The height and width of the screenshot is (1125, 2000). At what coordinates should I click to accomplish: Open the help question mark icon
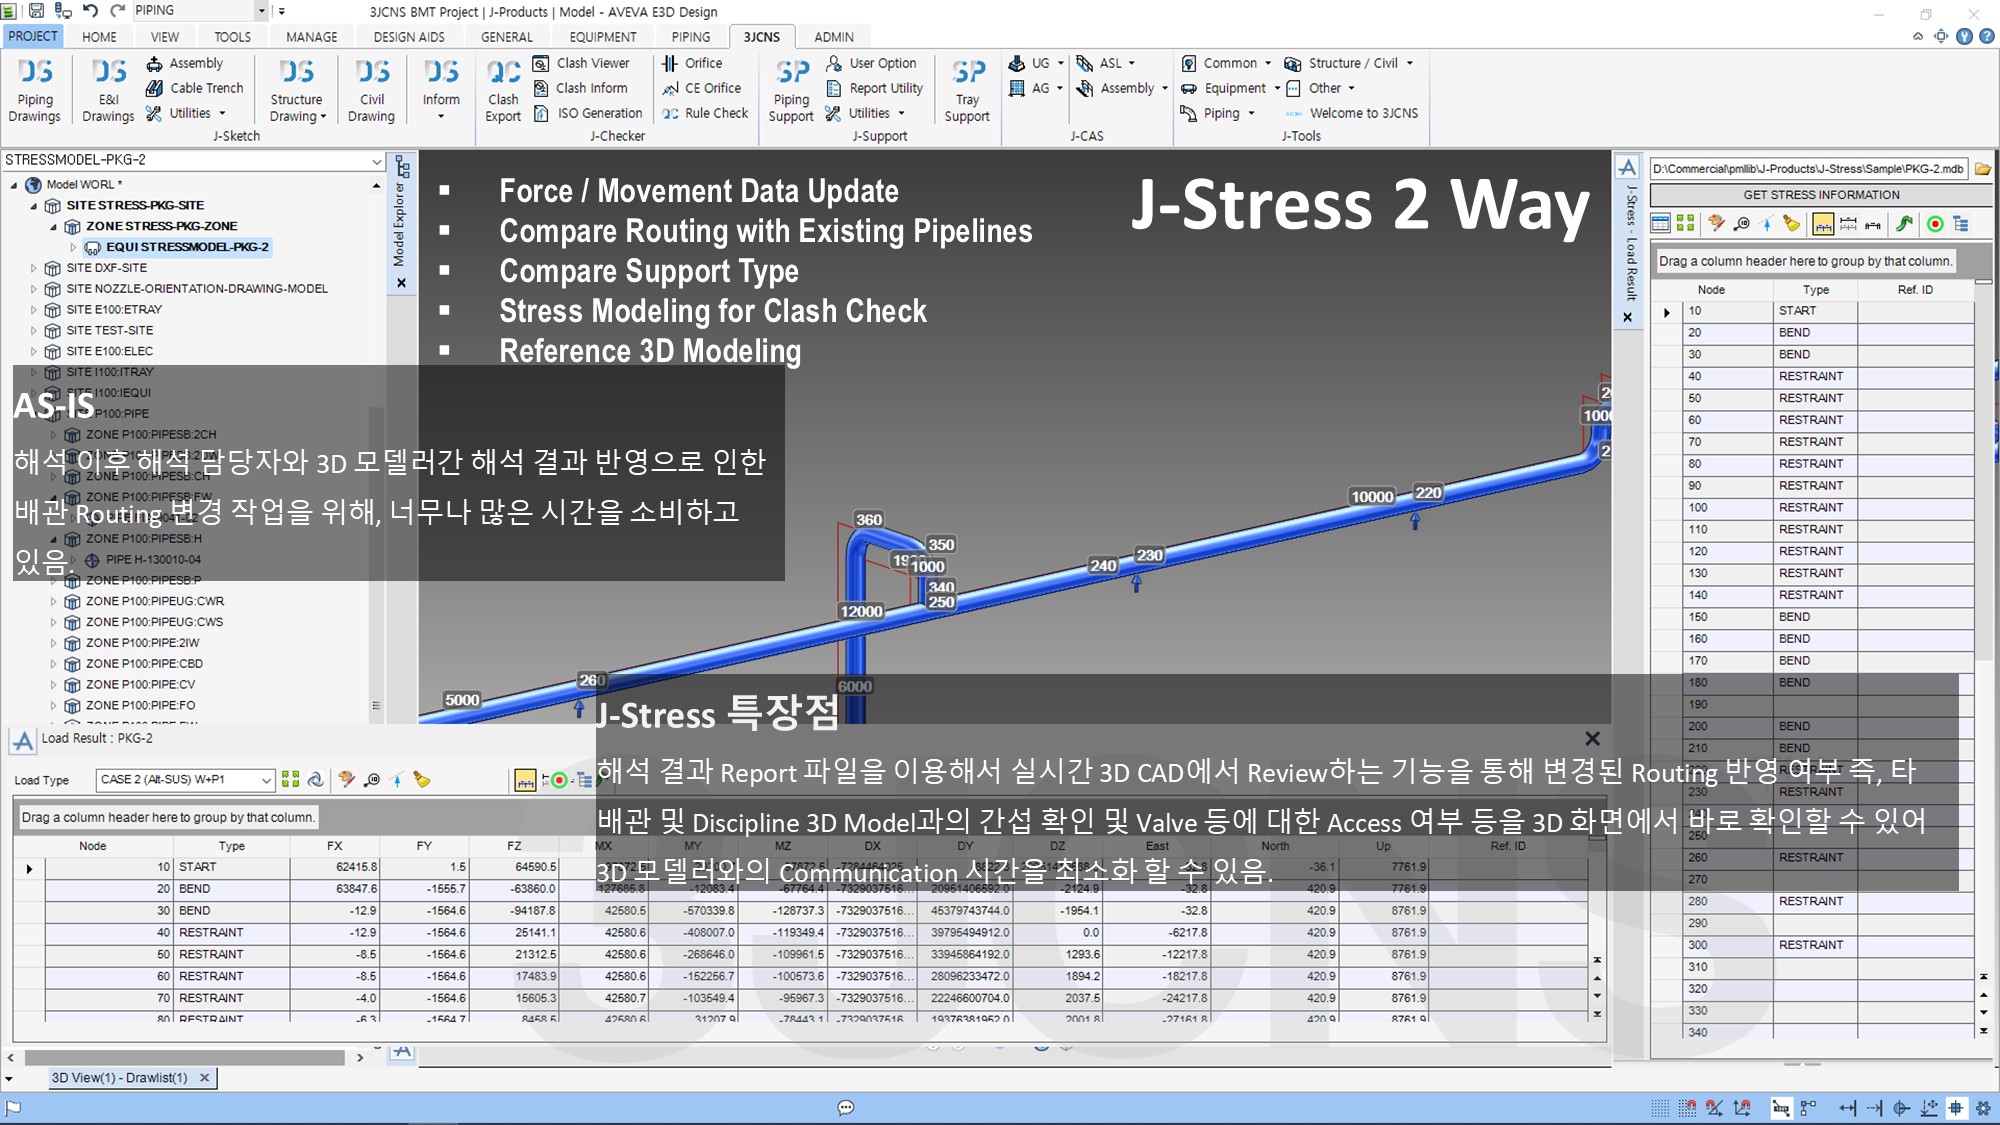click(x=1987, y=36)
